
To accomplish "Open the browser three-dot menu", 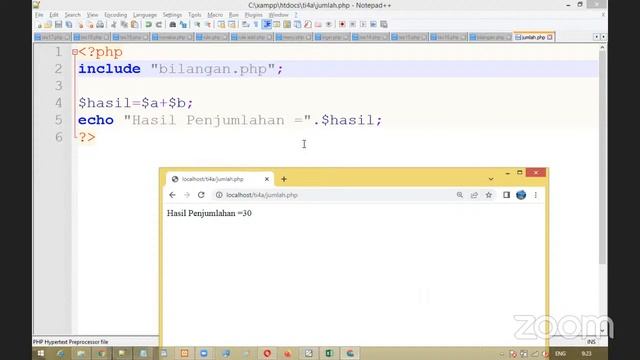I will [536, 195].
